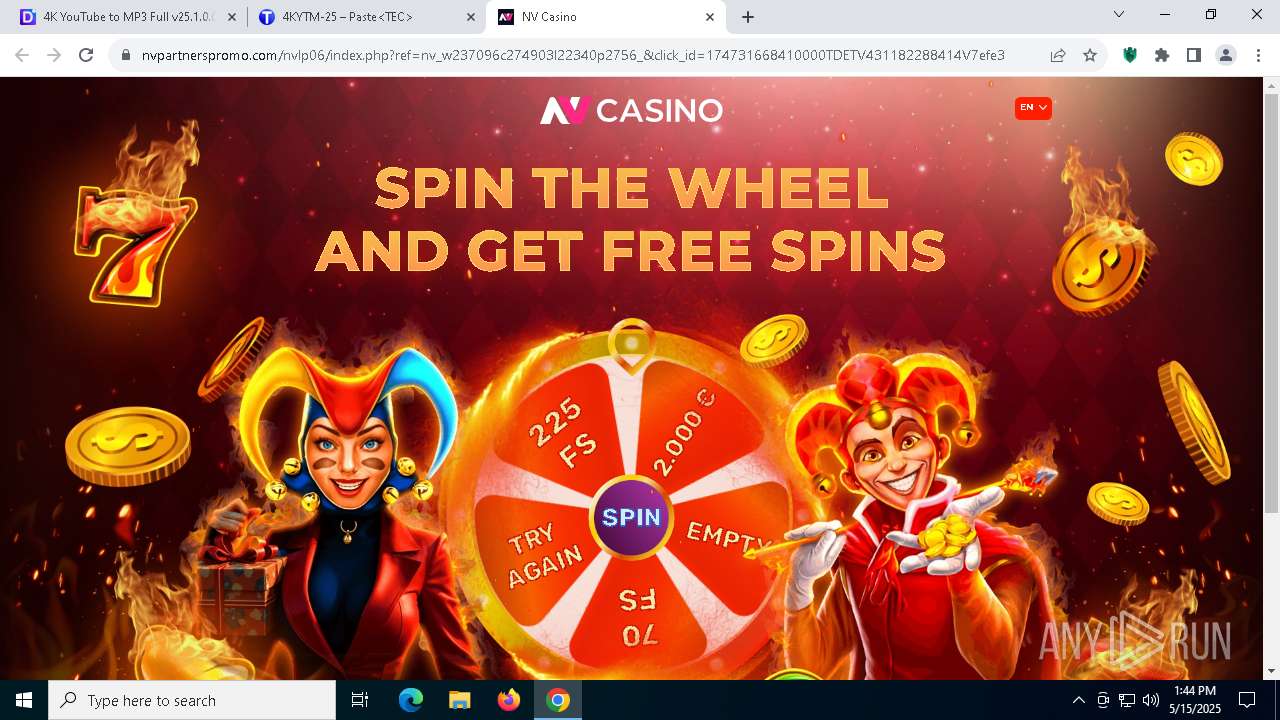Switch to the 4KYTM-25 Paste tab
This screenshot has height=720, width=1280.
[x=364, y=17]
